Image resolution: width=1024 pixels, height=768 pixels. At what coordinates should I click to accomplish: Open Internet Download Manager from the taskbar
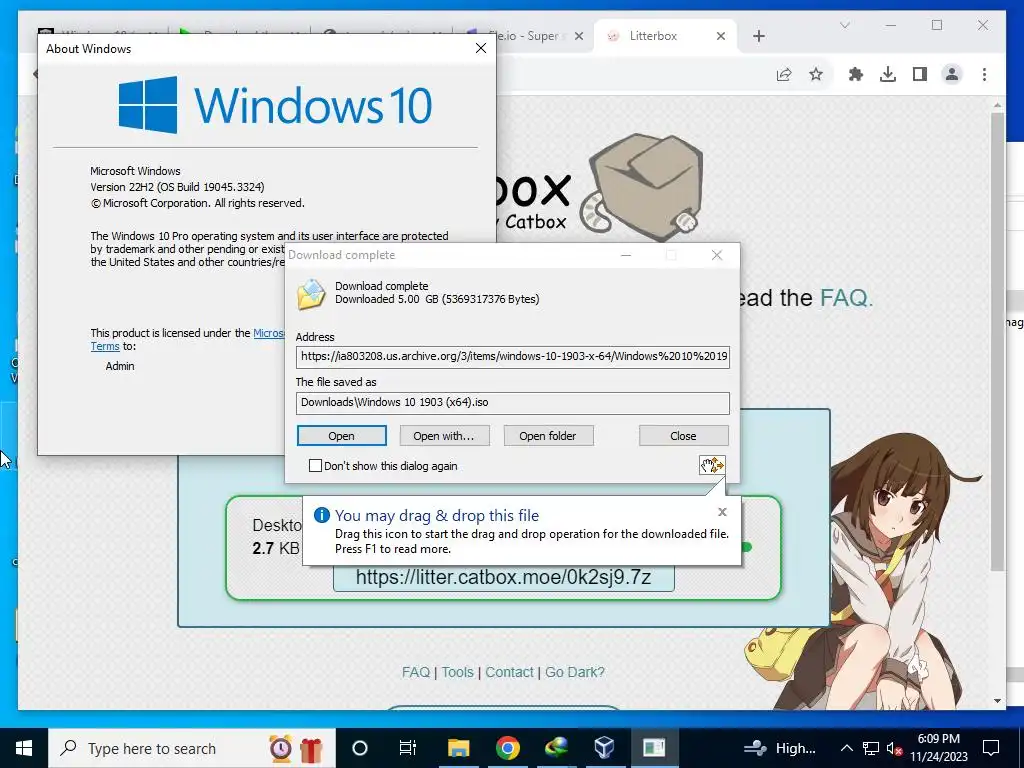(556, 748)
